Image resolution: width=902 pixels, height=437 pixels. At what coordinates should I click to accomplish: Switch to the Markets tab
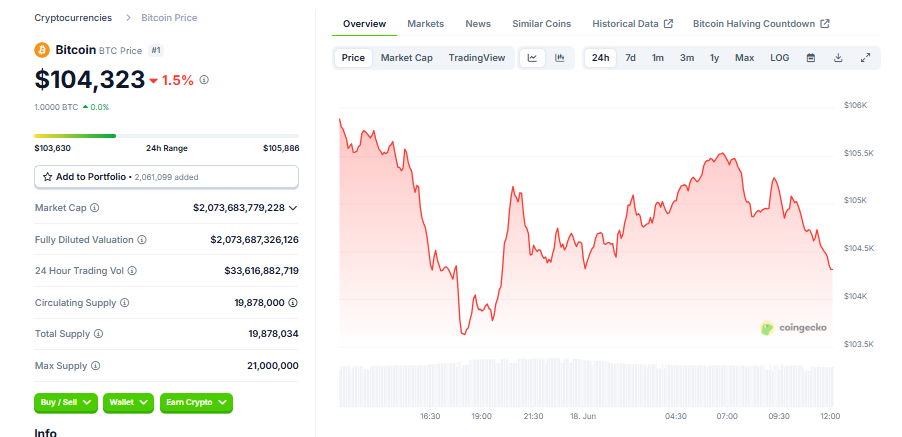[x=426, y=24]
